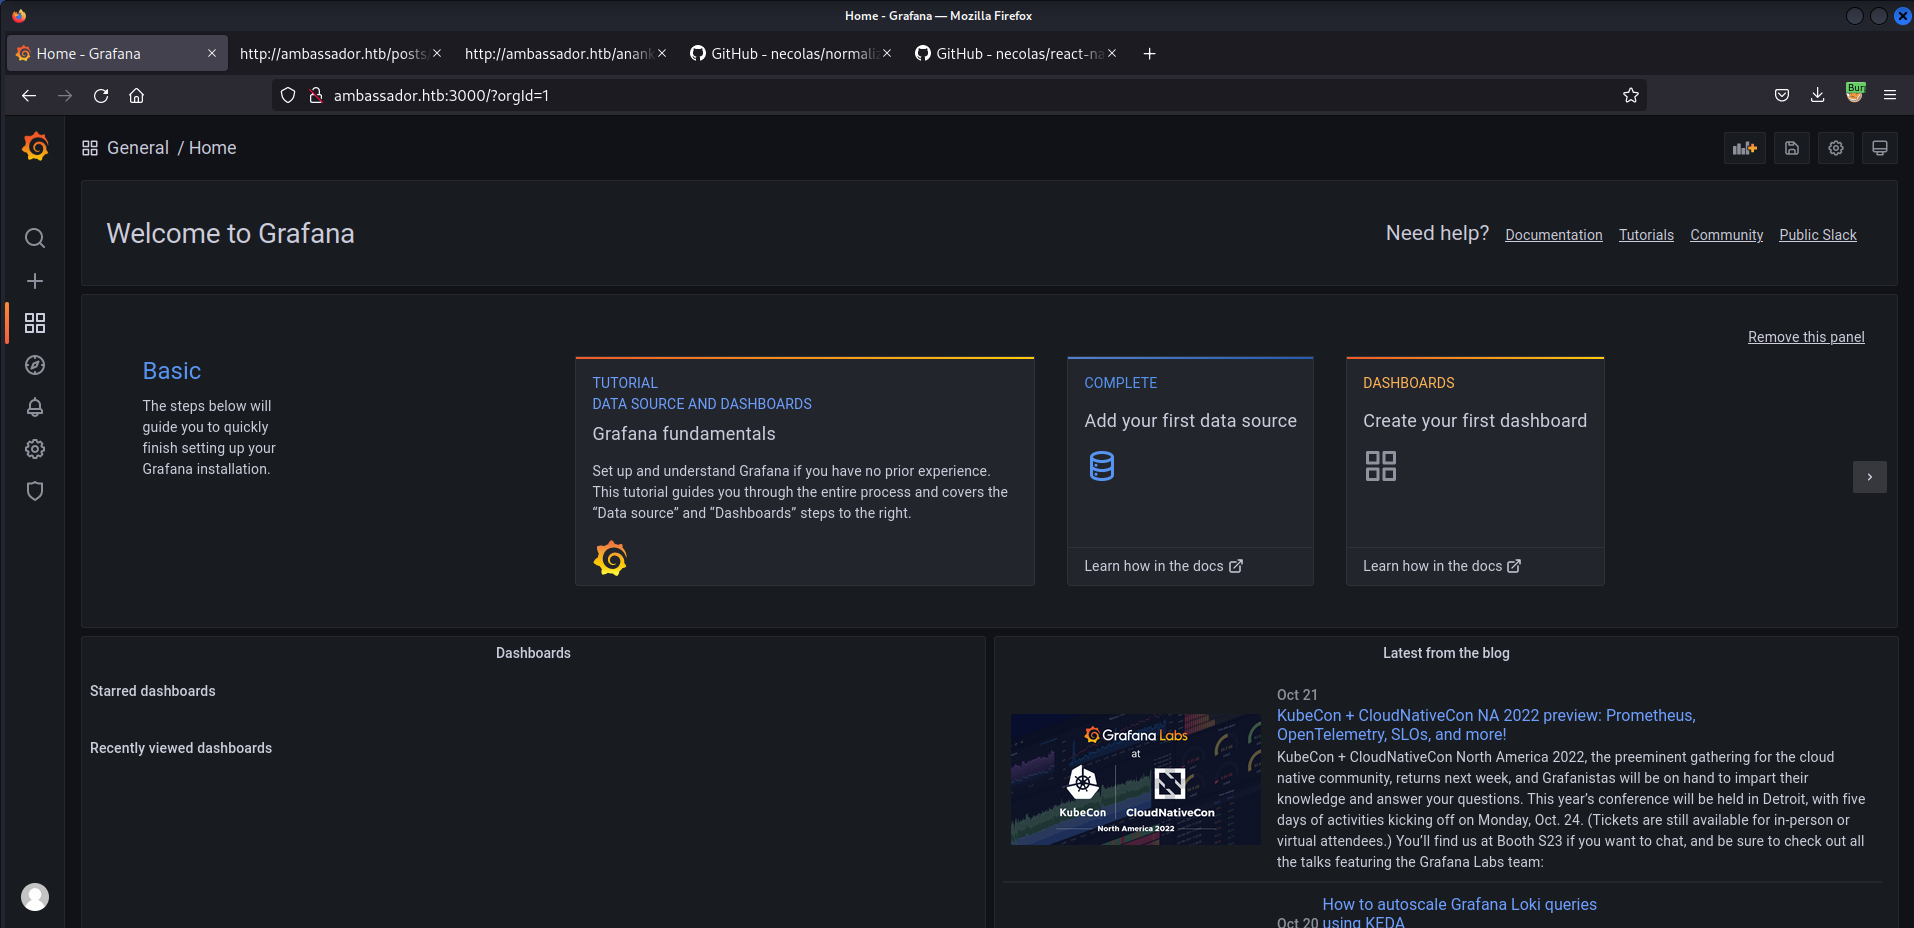Open the Grafana fundamentals tutorial card
Viewport: 1914px width, 928px height.
[x=805, y=471]
